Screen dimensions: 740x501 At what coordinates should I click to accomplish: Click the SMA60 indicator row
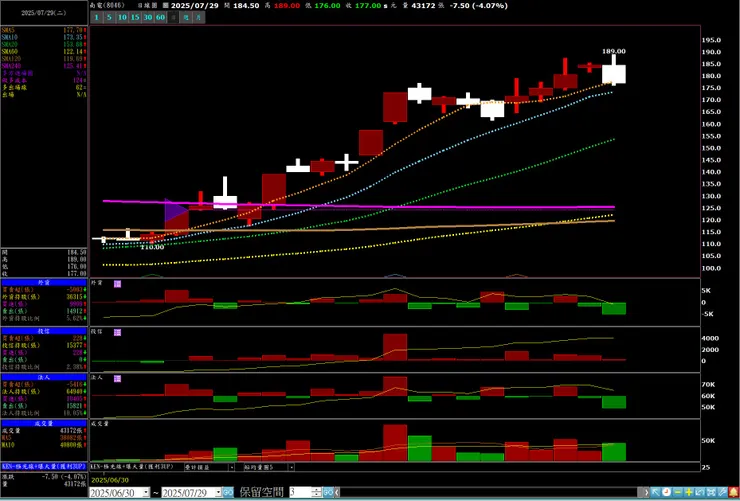point(44,51)
